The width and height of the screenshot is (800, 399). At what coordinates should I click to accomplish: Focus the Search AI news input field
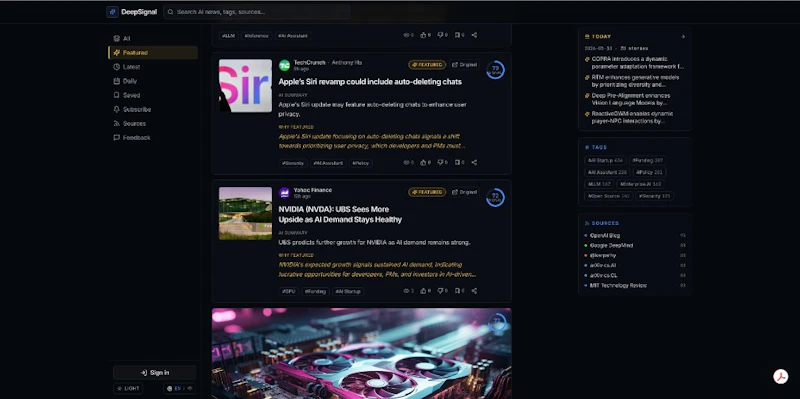point(257,12)
